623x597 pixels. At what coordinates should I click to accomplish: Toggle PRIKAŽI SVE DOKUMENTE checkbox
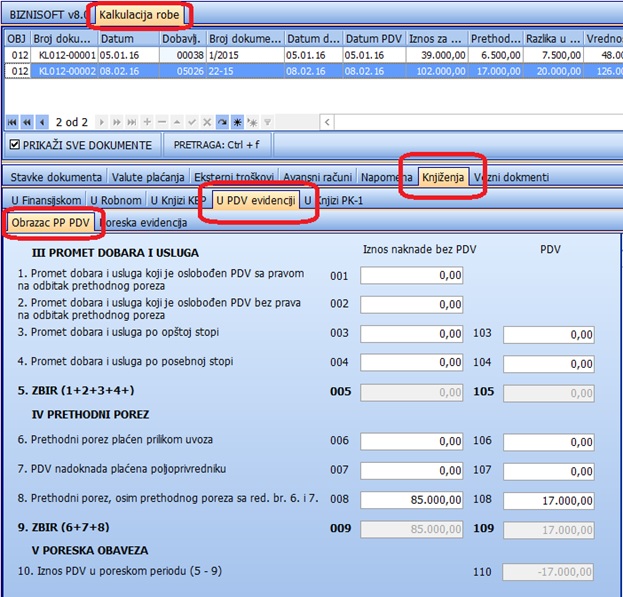click(x=14, y=145)
